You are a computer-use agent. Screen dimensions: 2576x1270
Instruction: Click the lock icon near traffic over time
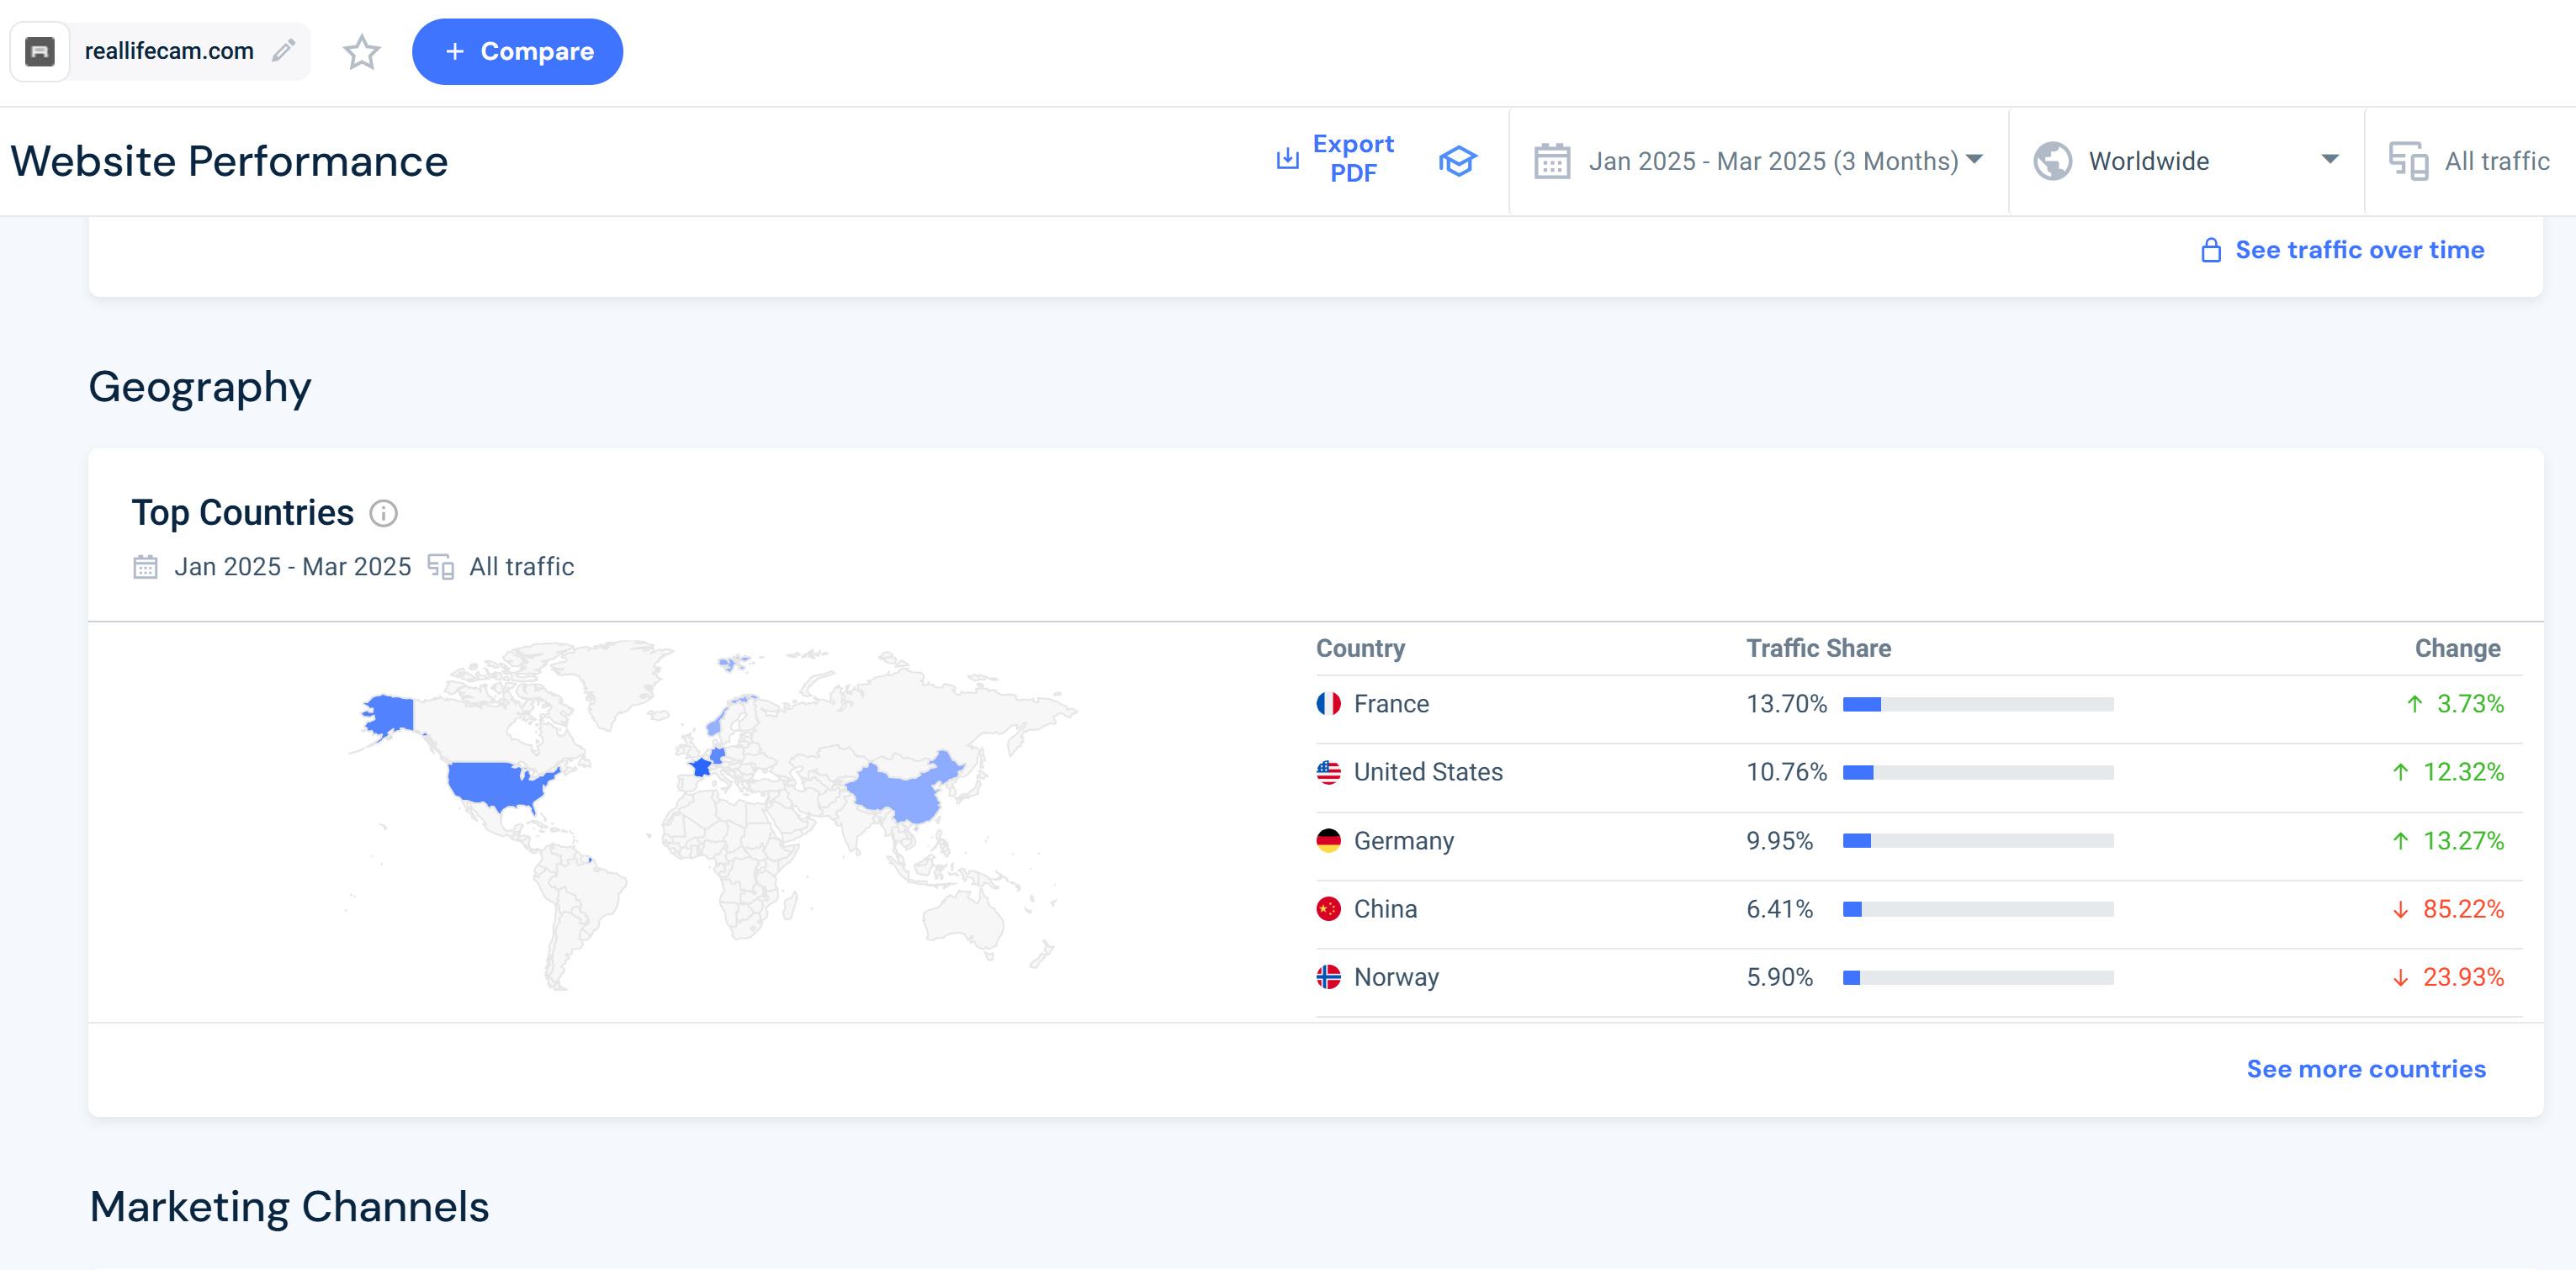pos(2211,250)
